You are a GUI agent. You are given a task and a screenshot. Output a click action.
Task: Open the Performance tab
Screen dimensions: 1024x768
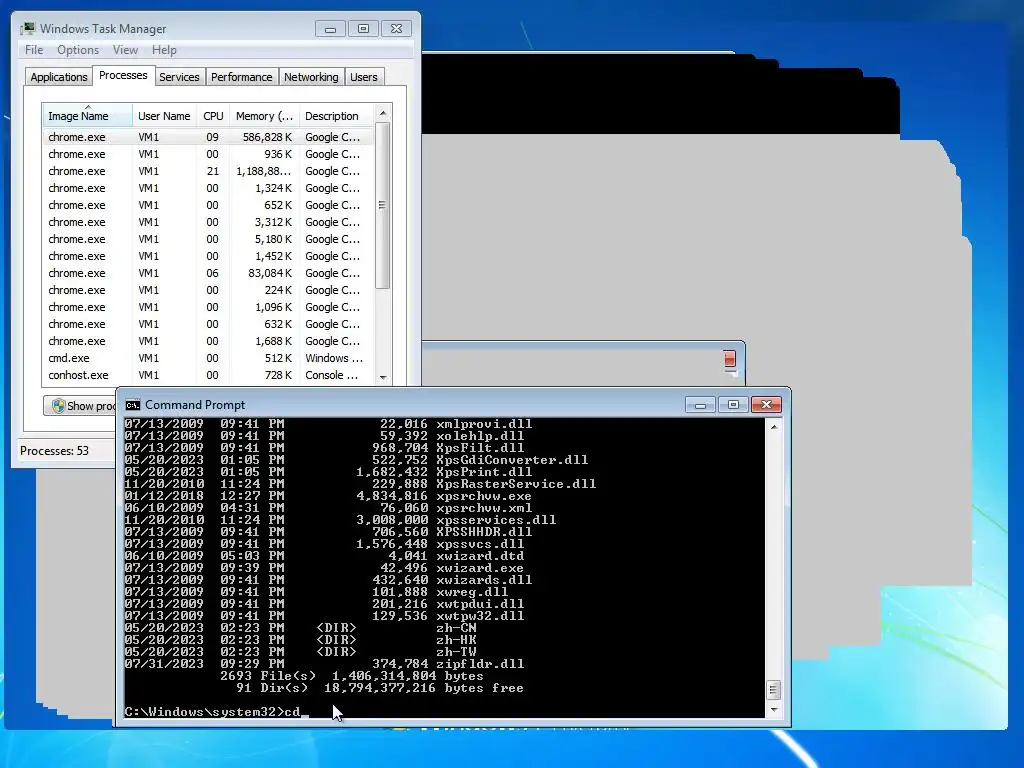click(242, 77)
